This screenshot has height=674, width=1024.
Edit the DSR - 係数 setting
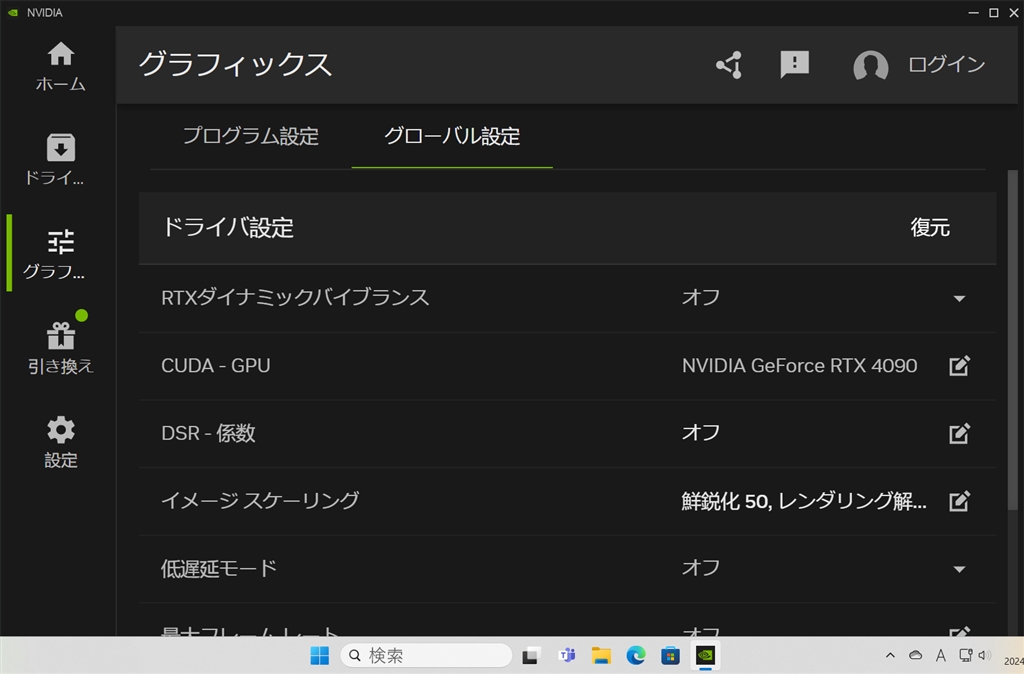pyautogui.click(x=959, y=434)
